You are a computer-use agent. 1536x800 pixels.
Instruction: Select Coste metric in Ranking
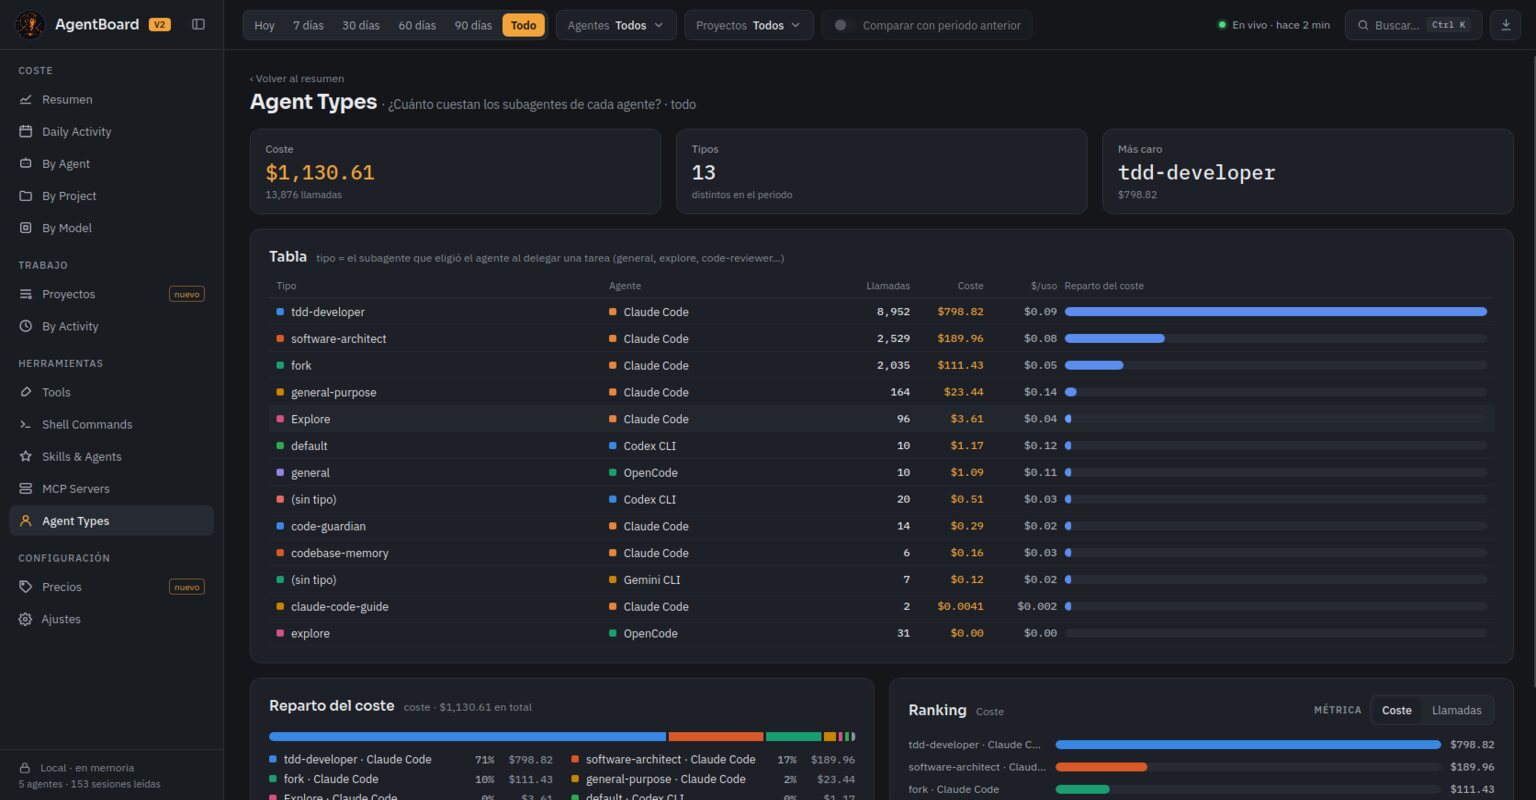pos(1397,710)
